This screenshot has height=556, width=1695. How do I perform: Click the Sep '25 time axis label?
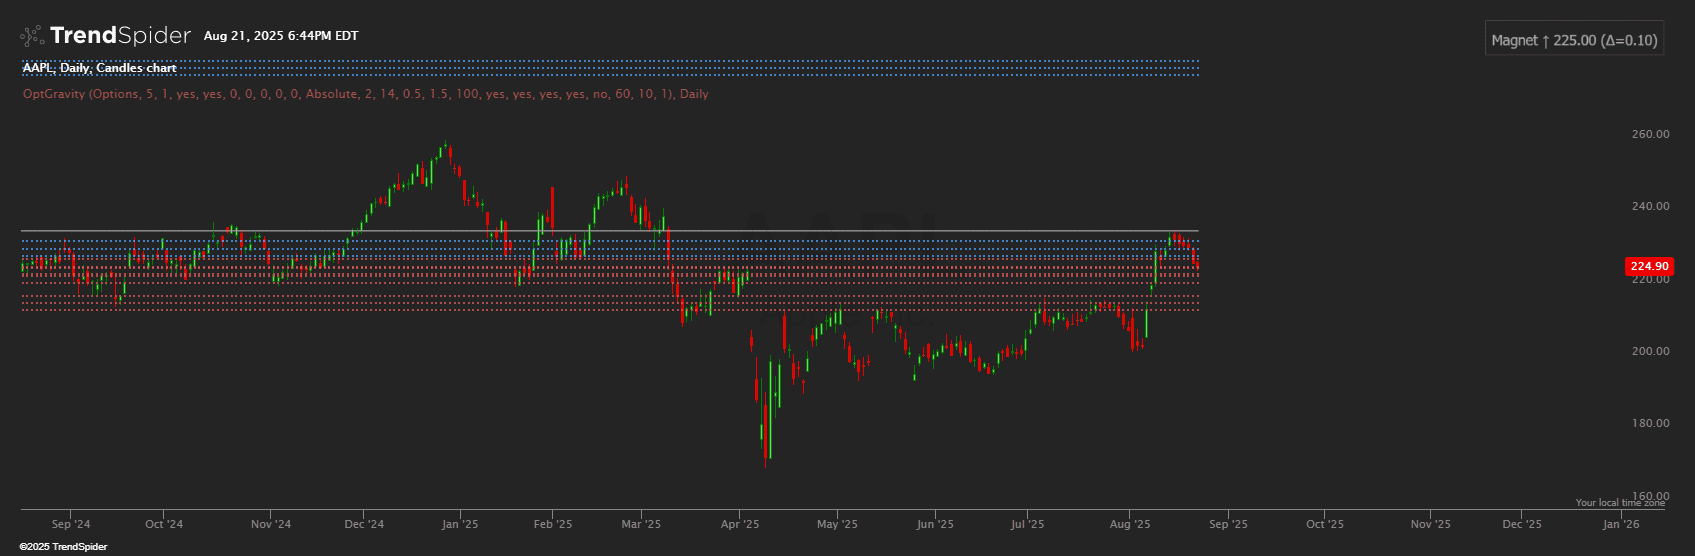click(1228, 524)
